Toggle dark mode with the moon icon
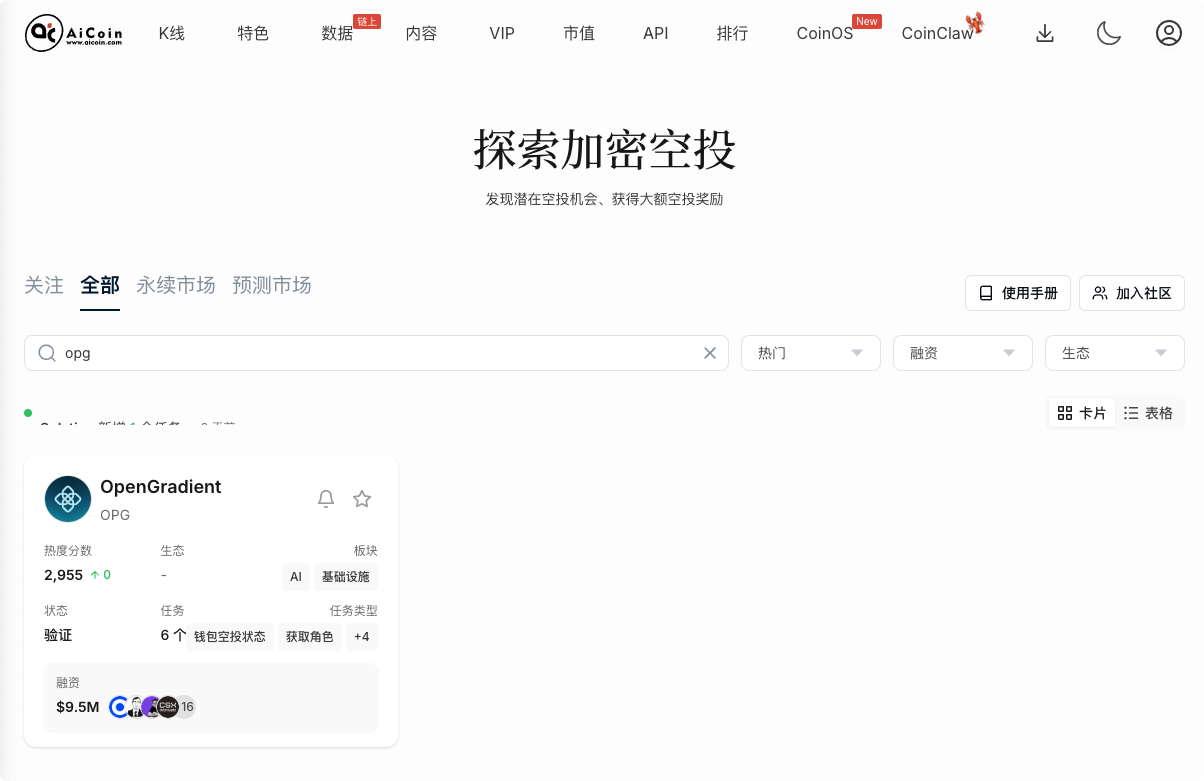The image size is (1204, 781). [x=1108, y=32]
